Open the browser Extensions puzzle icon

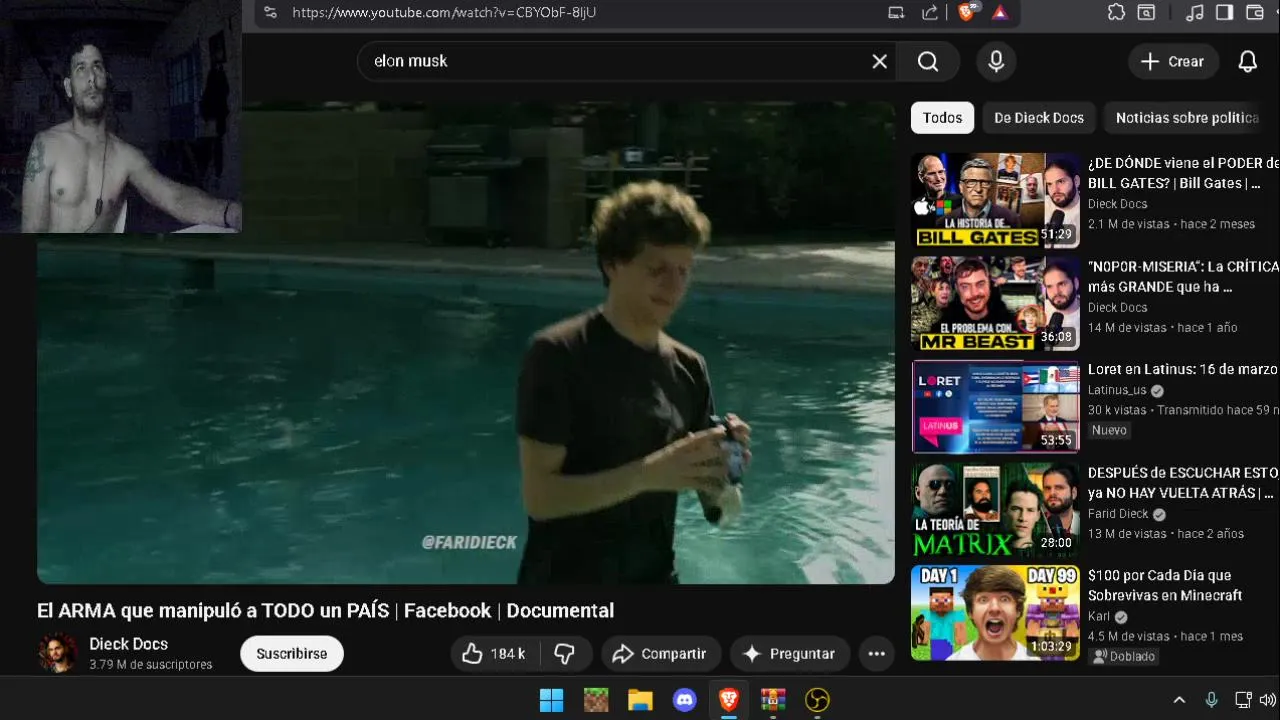point(1117,13)
